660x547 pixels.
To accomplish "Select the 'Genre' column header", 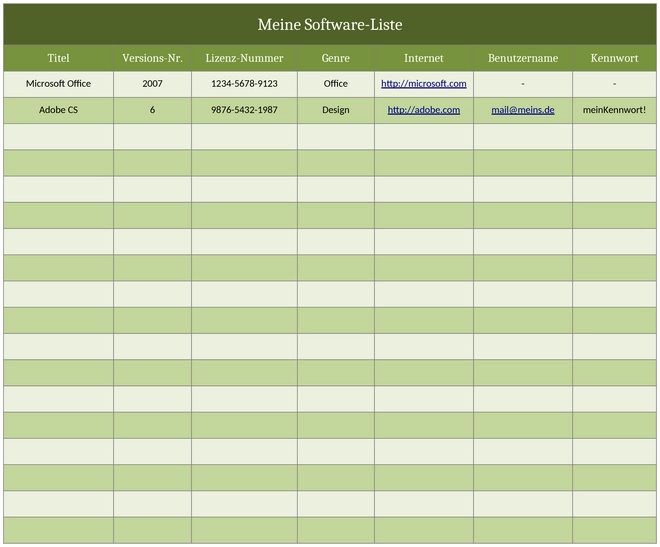I will click(335, 58).
